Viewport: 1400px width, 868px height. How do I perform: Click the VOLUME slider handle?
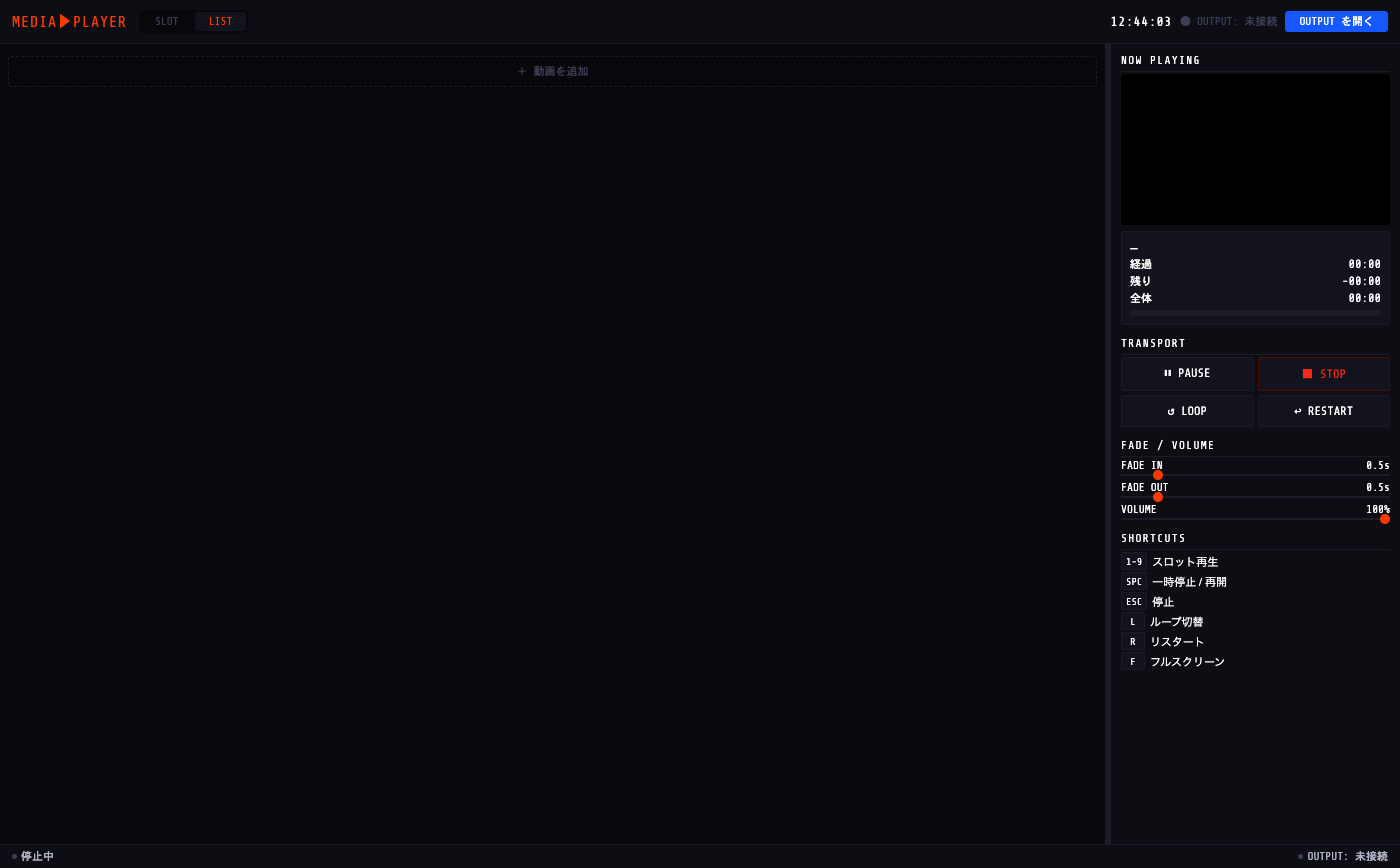[1385, 519]
